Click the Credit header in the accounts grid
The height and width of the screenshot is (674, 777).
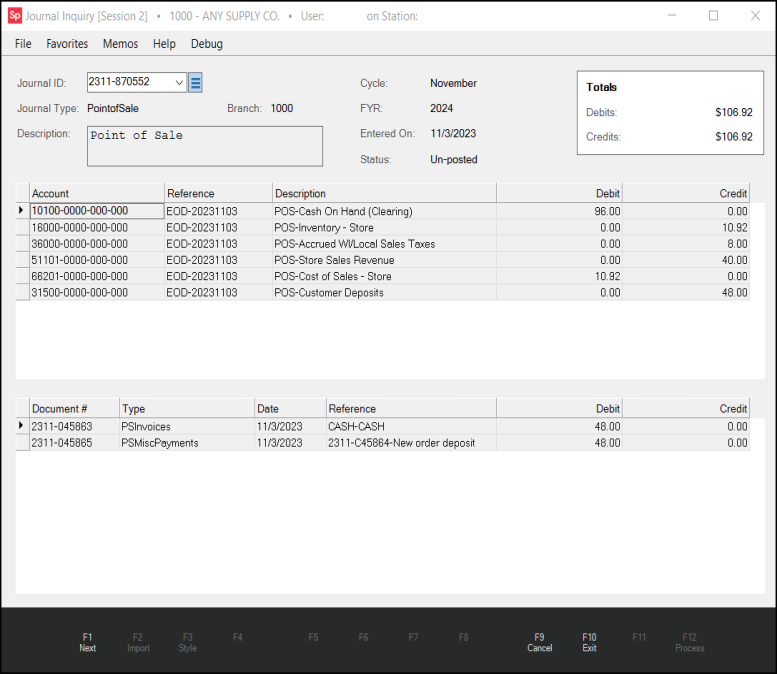point(686,193)
